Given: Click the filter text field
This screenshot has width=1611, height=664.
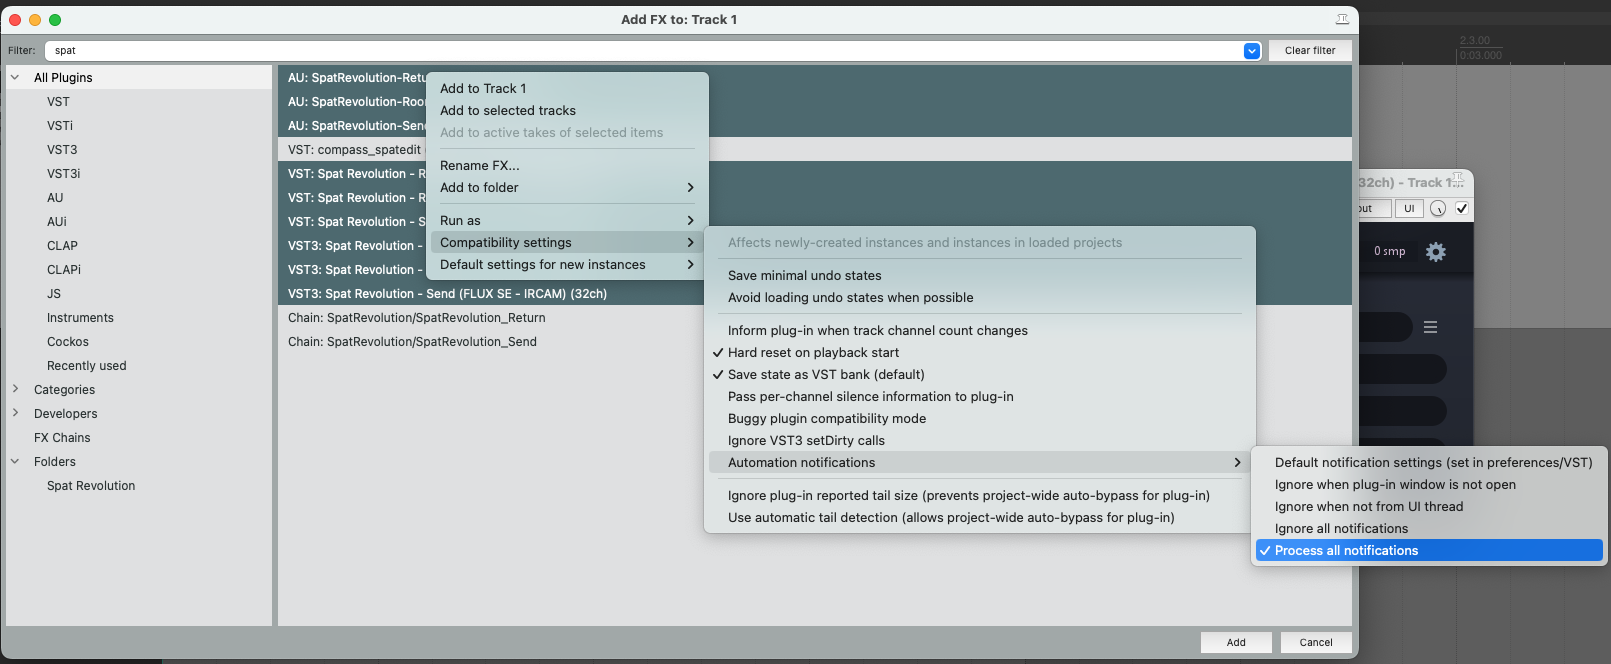Looking at the screenshot, I should [640, 51].
